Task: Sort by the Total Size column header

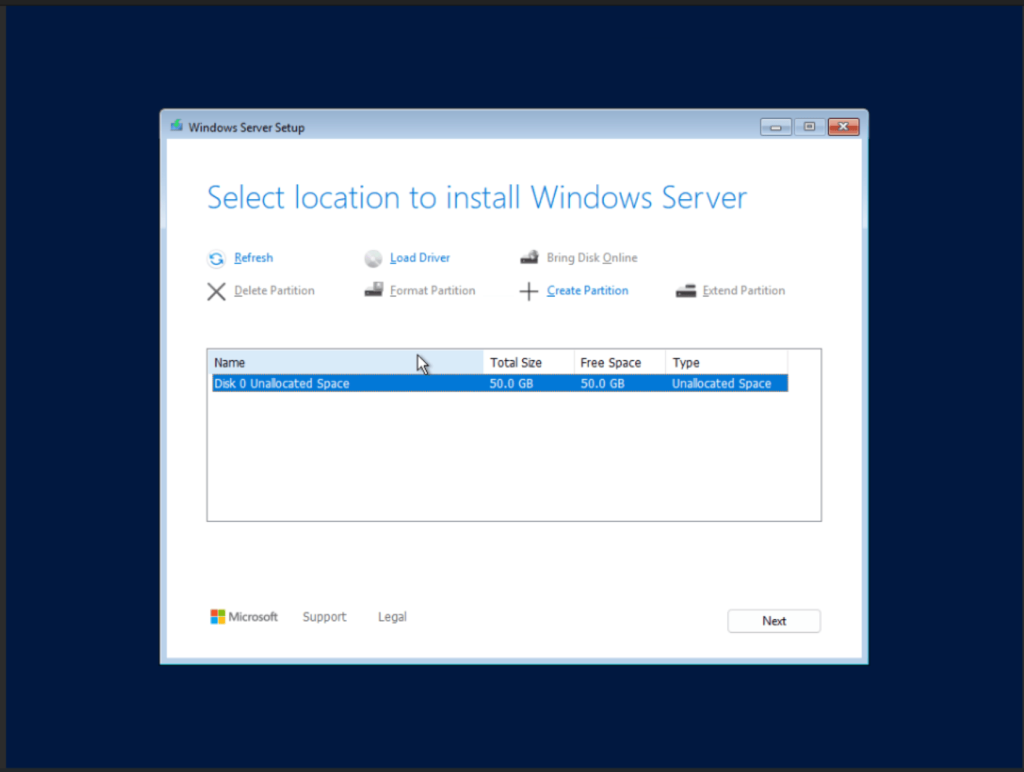Action: pos(529,362)
